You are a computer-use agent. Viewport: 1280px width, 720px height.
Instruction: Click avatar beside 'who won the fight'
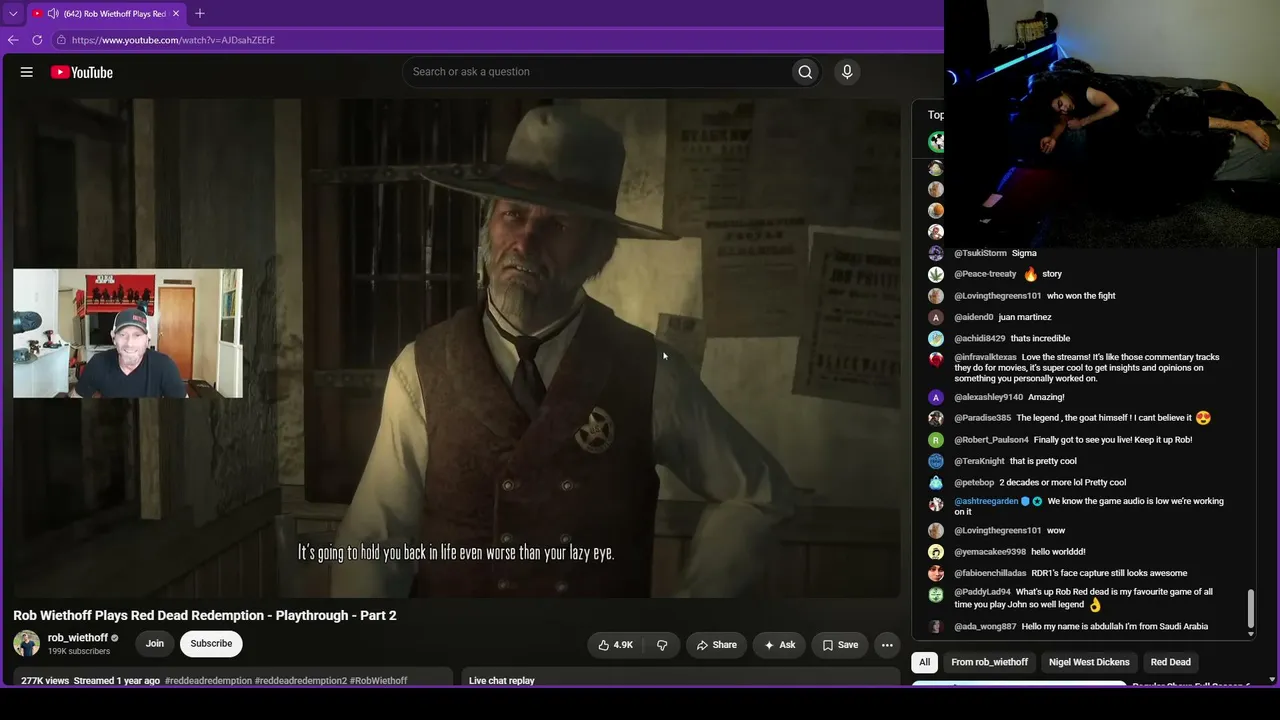pyautogui.click(x=936, y=296)
